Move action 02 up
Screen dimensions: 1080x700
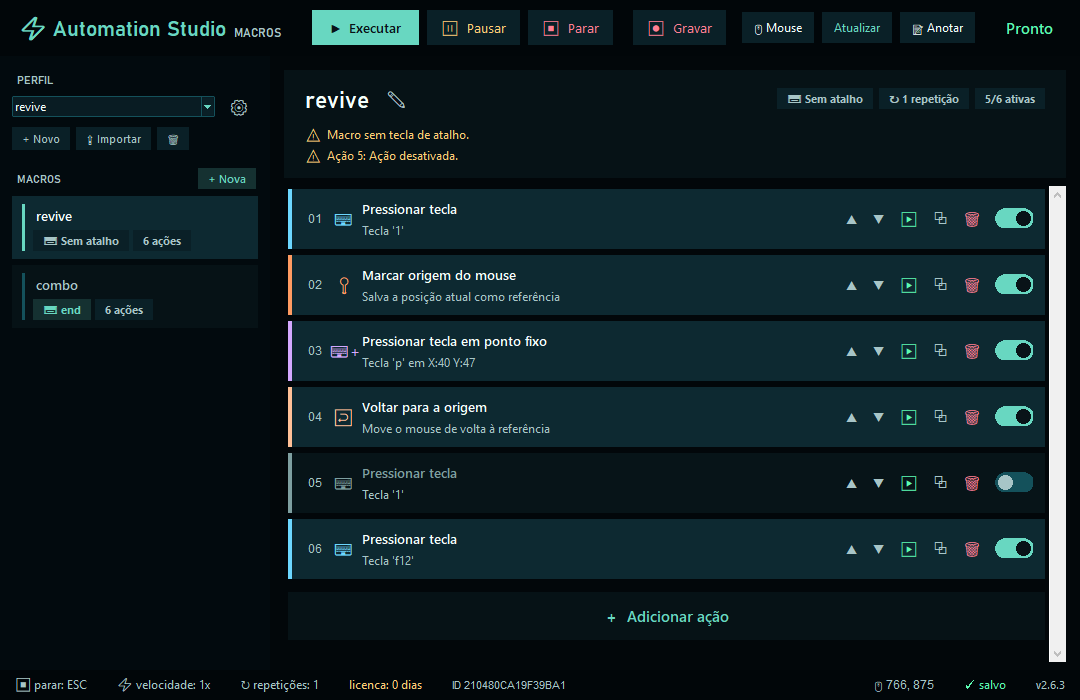pyautogui.click(x=851, y=285)
